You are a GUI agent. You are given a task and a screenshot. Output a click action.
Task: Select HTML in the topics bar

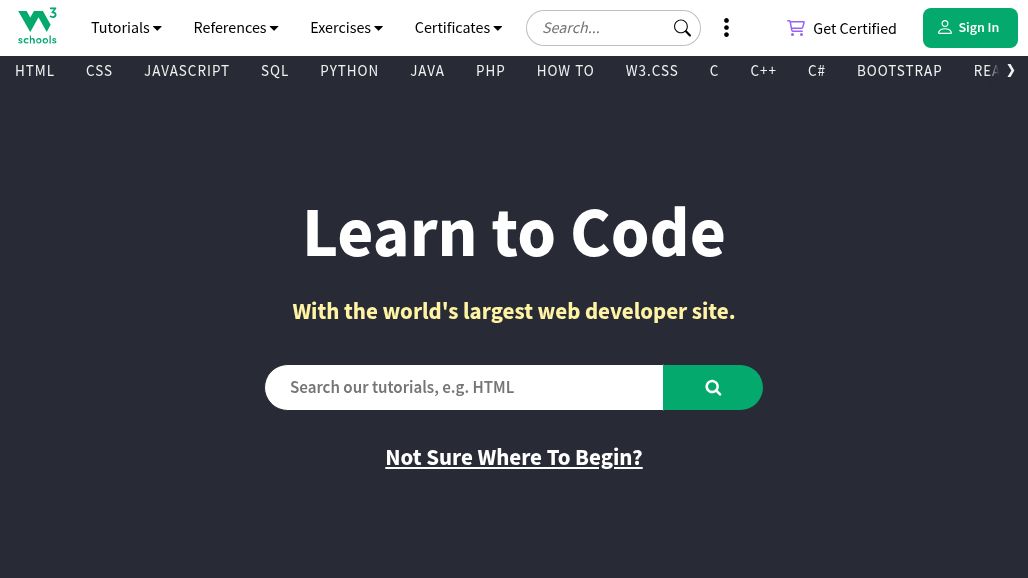[35, 71]
